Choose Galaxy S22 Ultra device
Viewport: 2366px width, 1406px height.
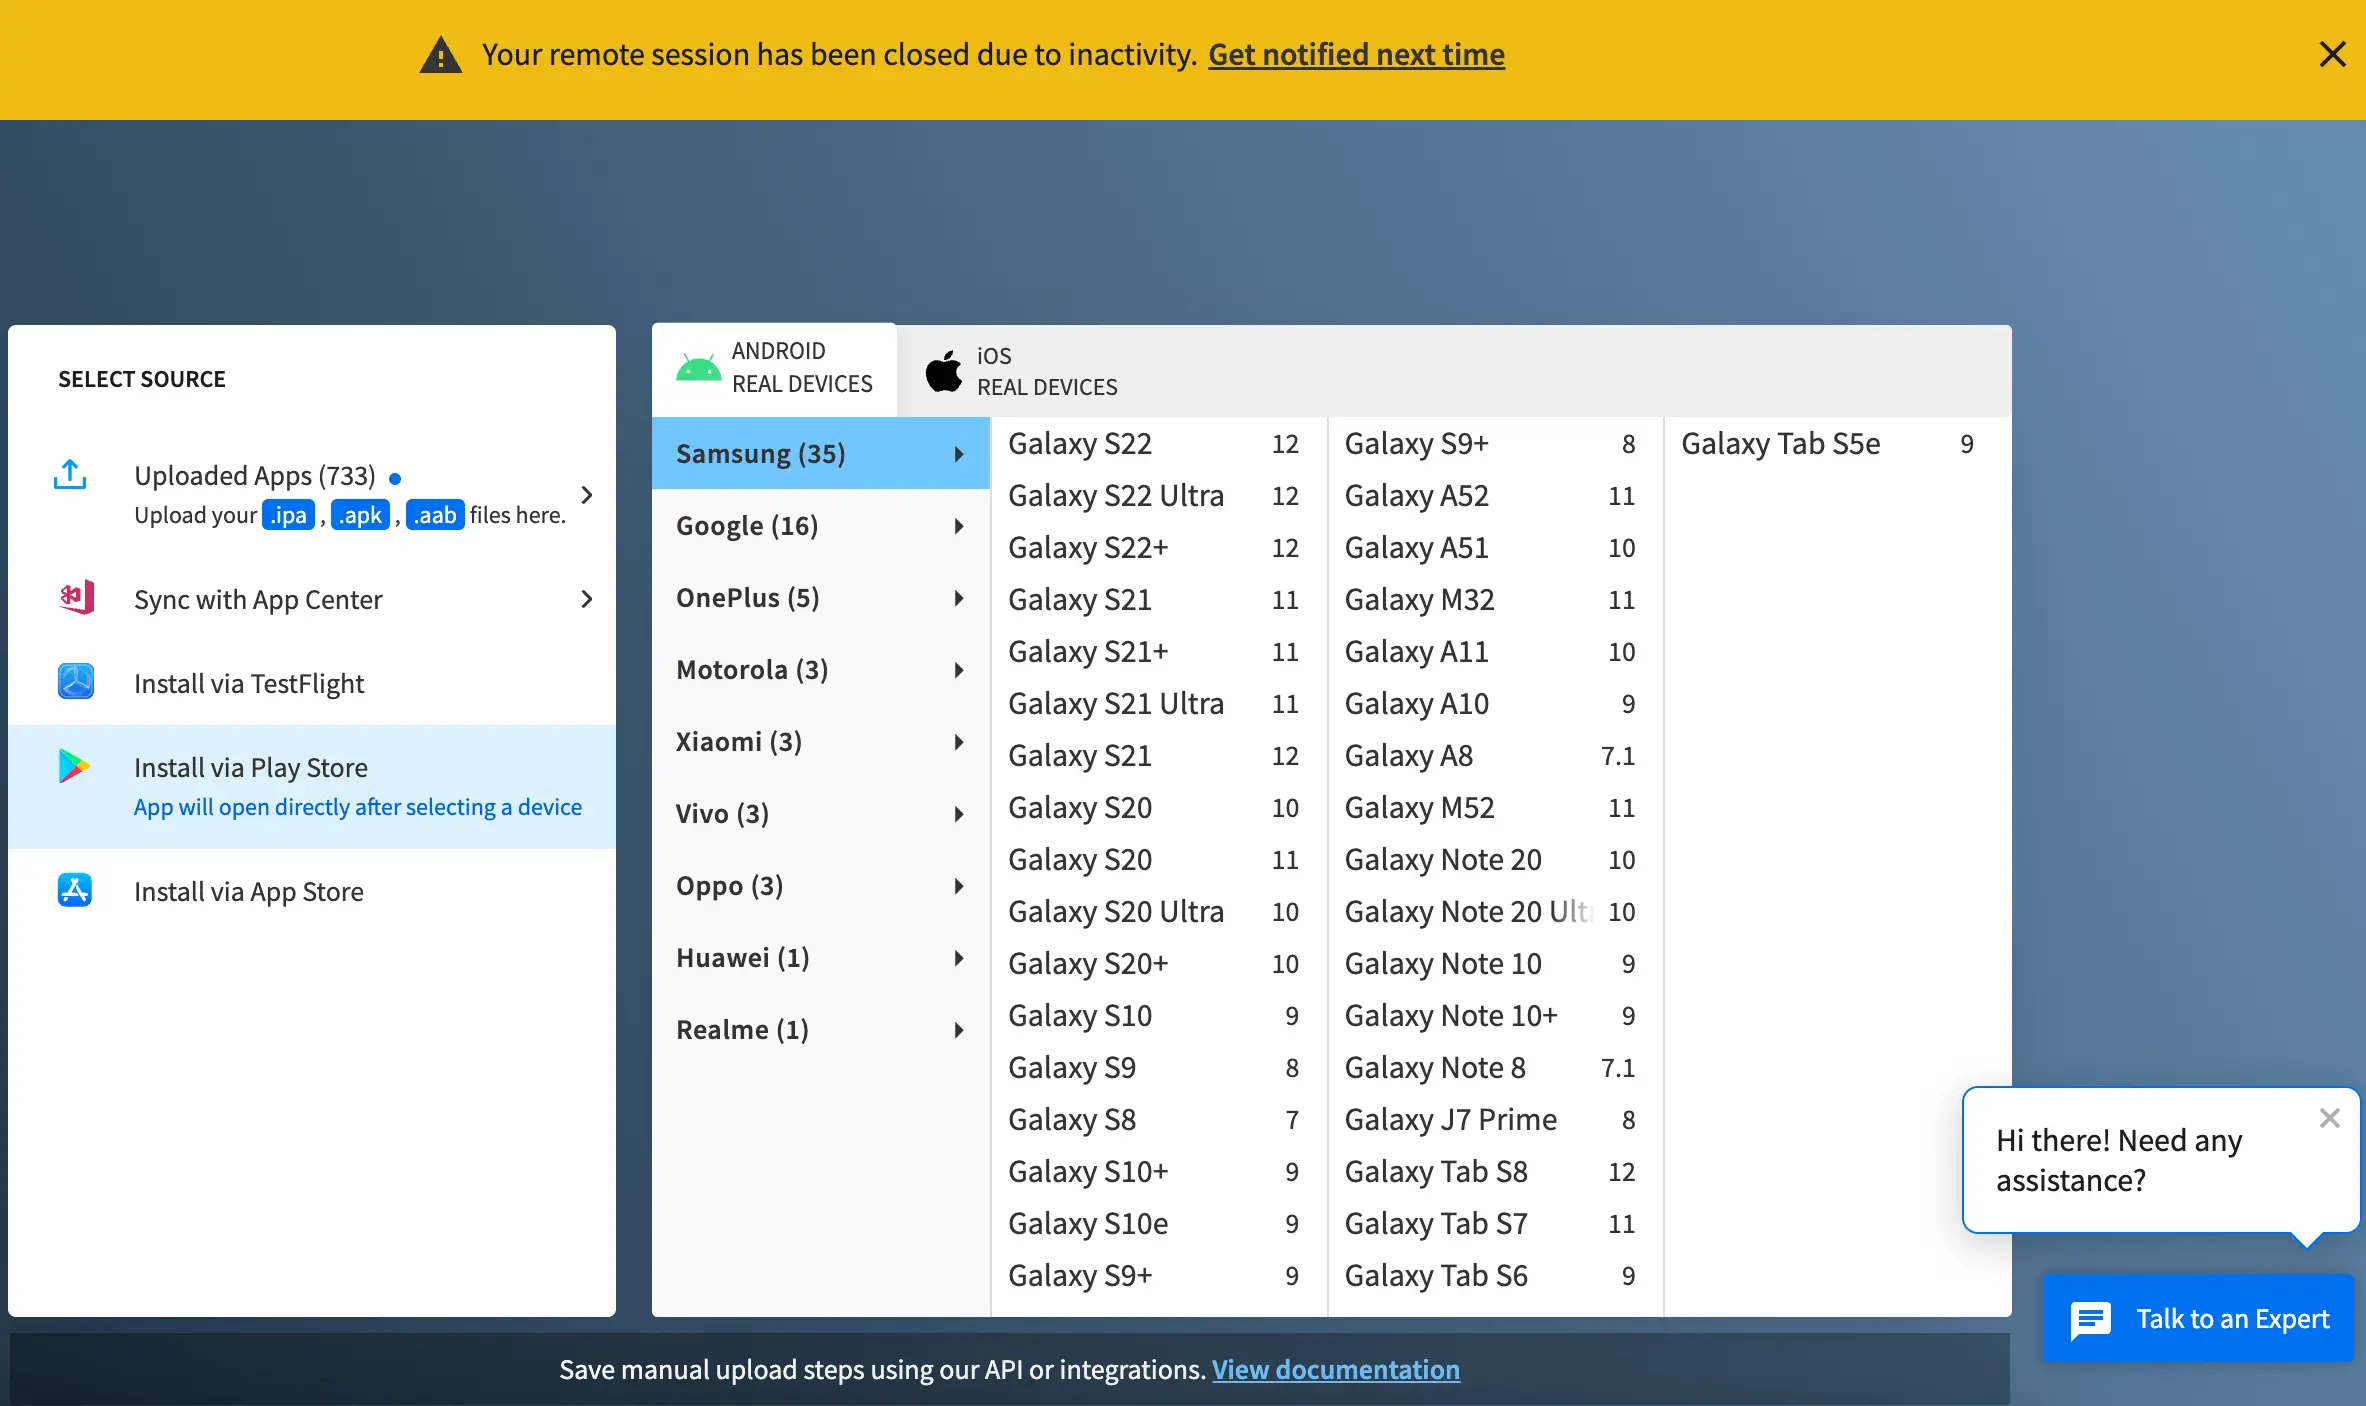1116,496
